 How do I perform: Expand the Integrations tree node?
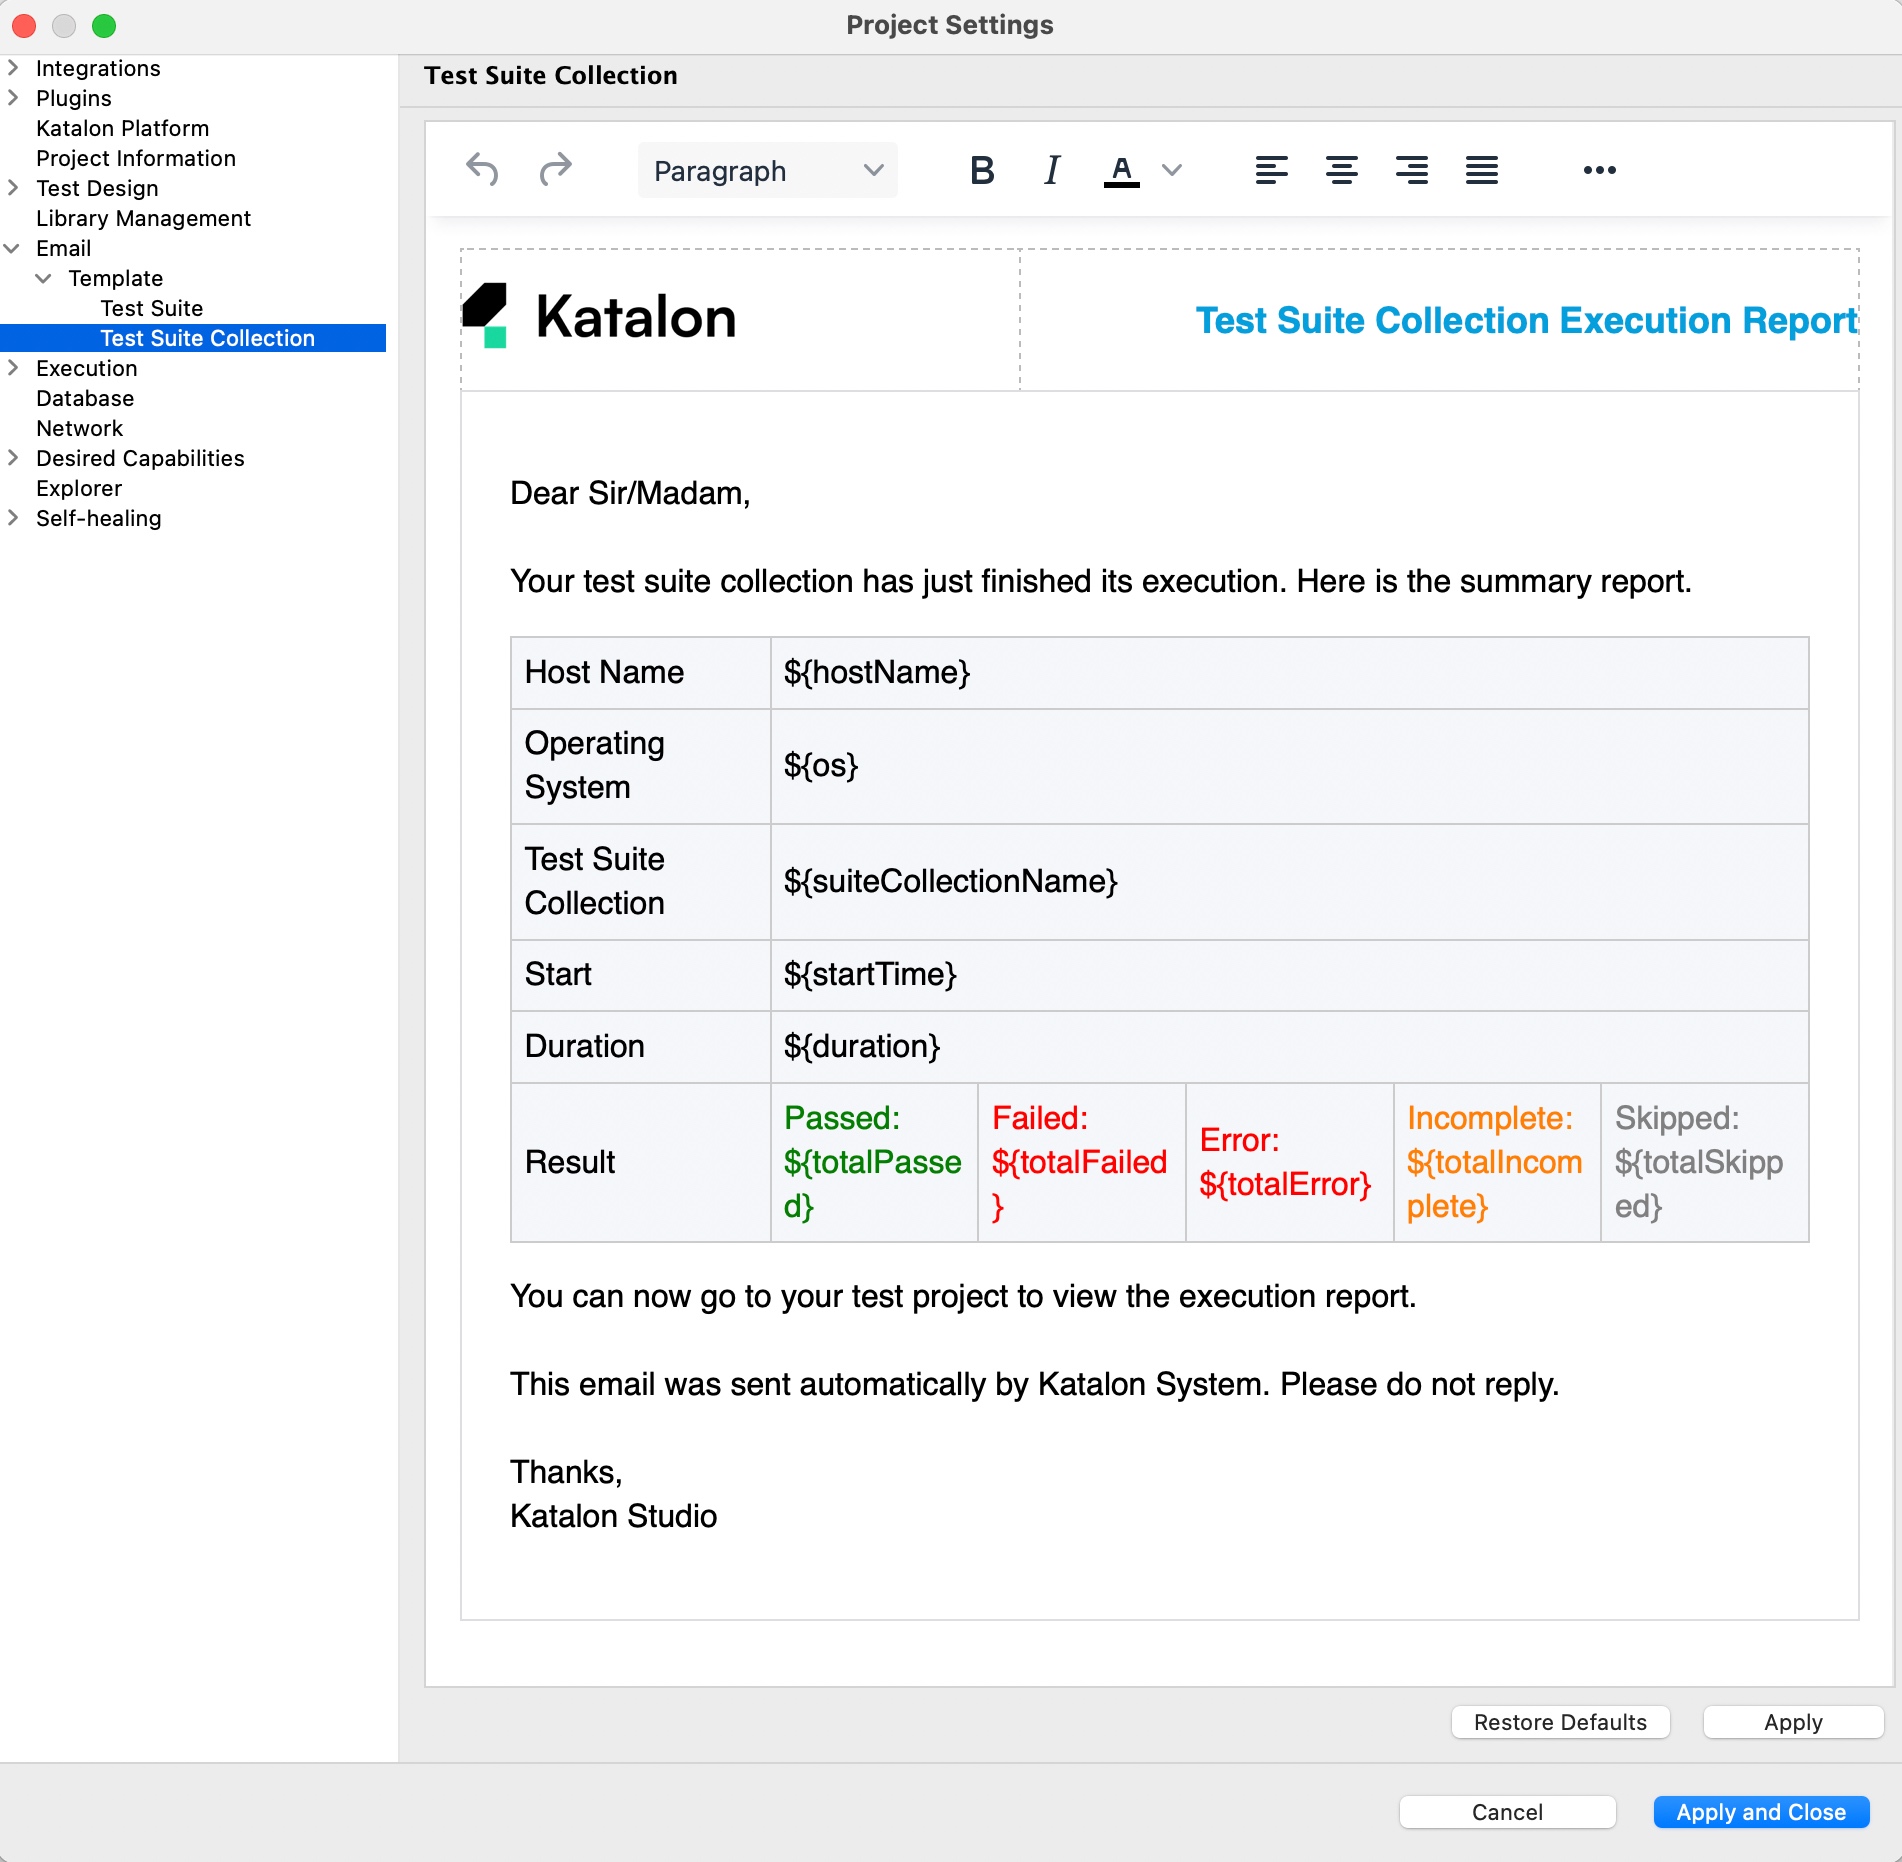(x=13, y=68)
